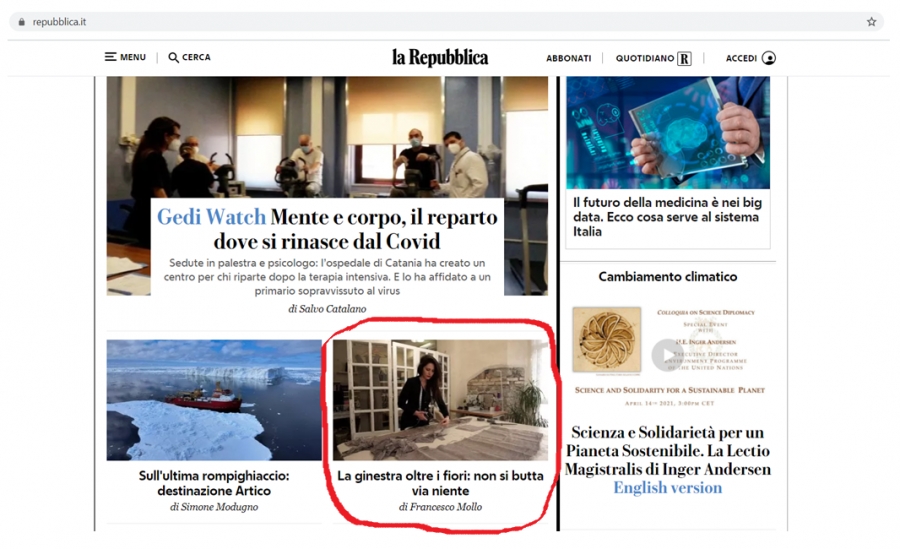Click the Quotidiano R logo icon
The height and width of the screenshot is (549, 900).
point(684,59)
